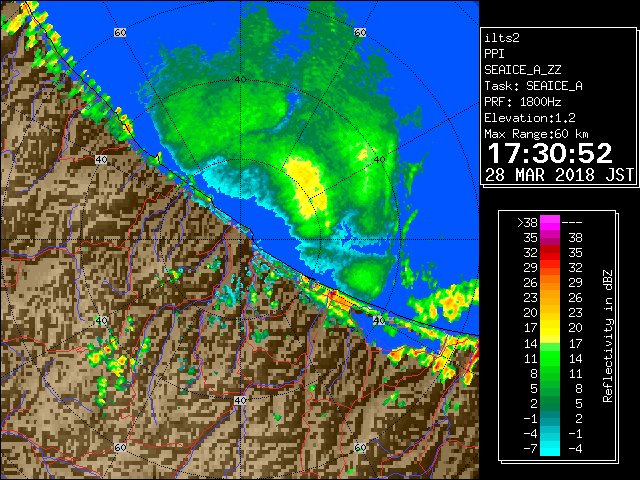640x480 pixels.
Task: Pick the red band in the reflectivity scale
Action: pyautogui.click(x=550, y=253)
